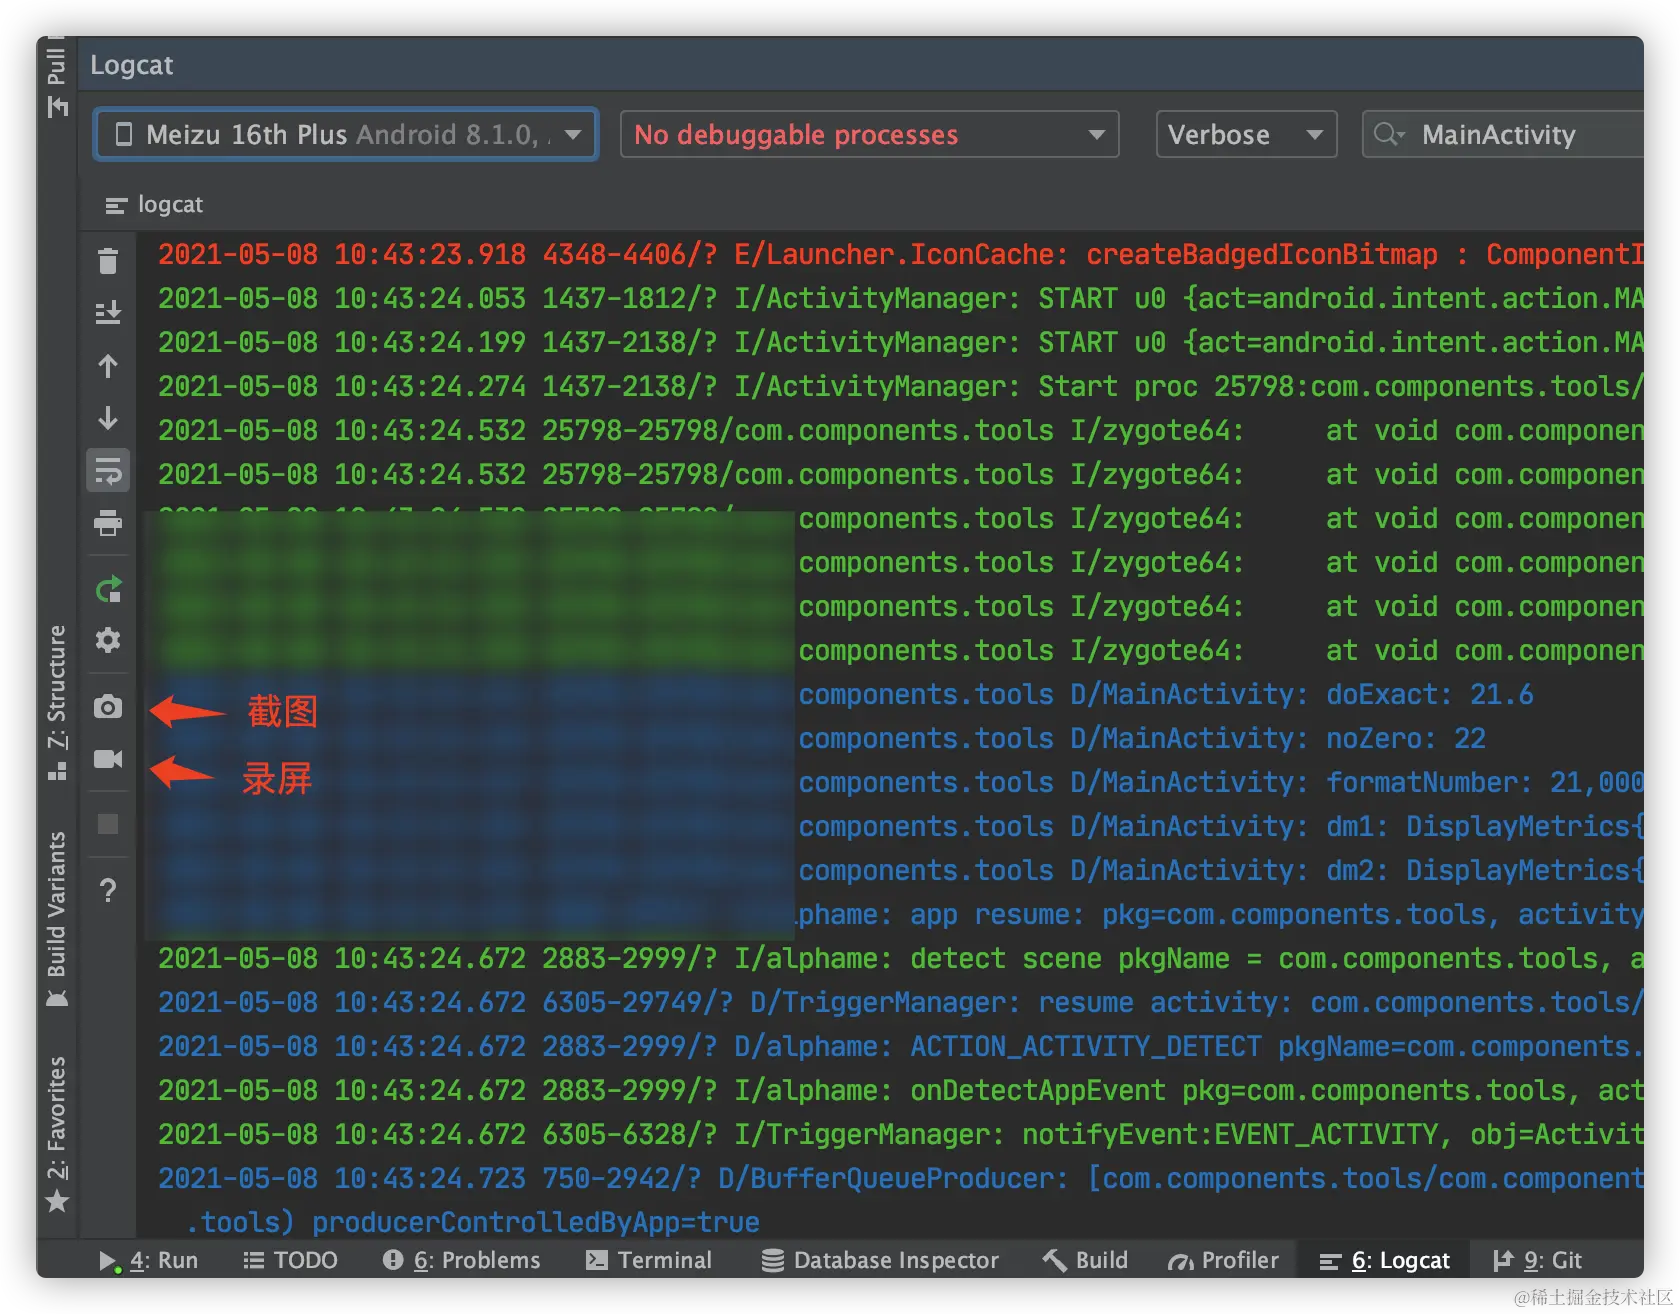Open the Build Variants side panel
The image size is (1680, 1314).
(x=57, y=918)
